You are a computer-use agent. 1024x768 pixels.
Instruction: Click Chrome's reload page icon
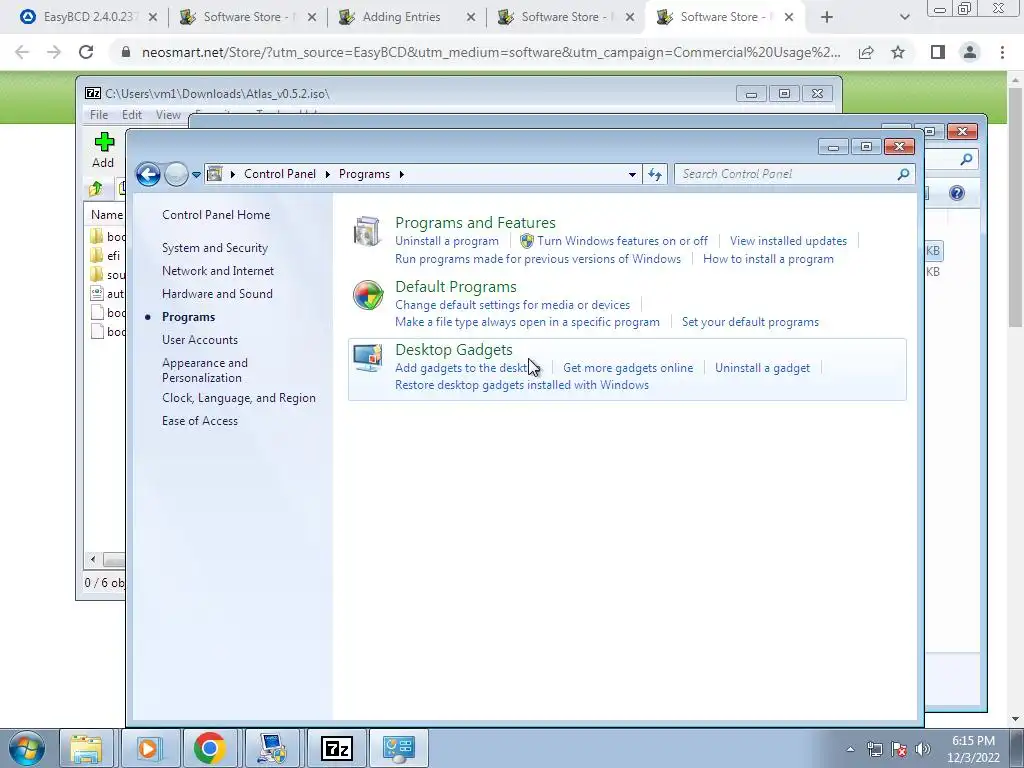tap(86, 52)
